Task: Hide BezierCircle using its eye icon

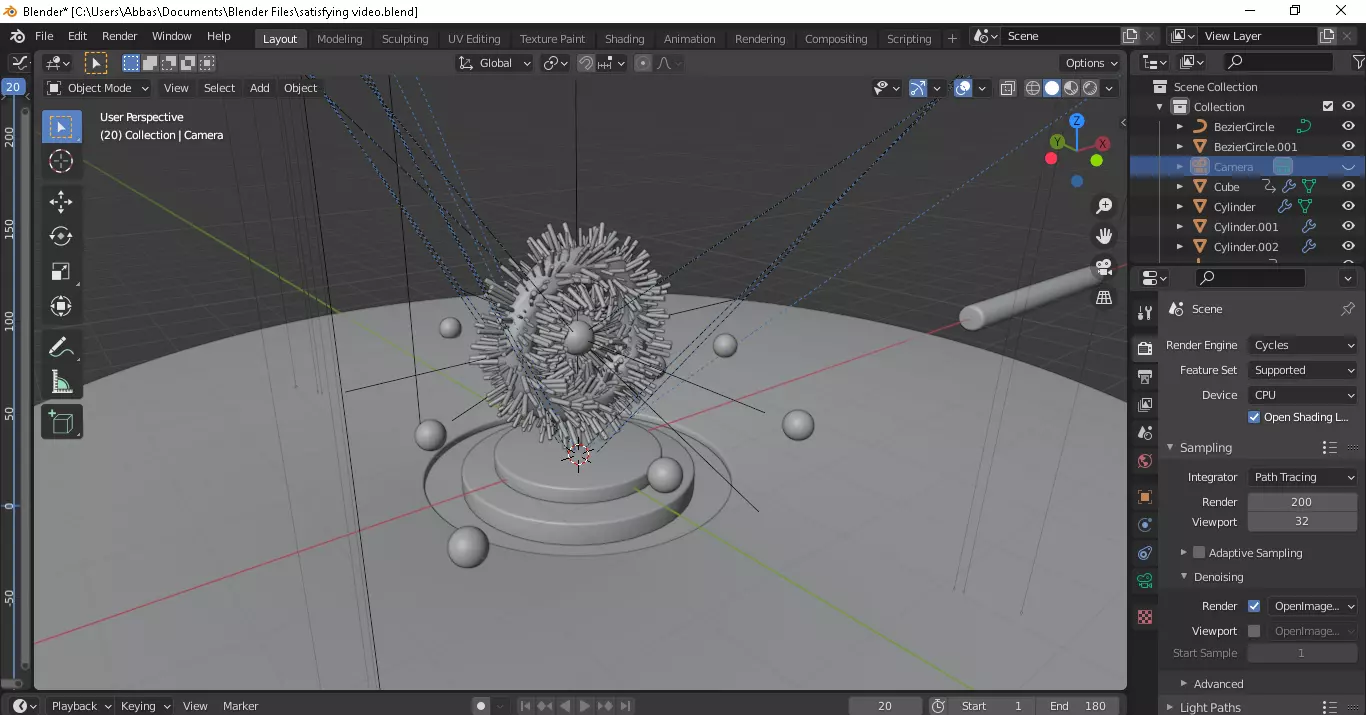Action: pyautogui.click(x=1348, y=127)
